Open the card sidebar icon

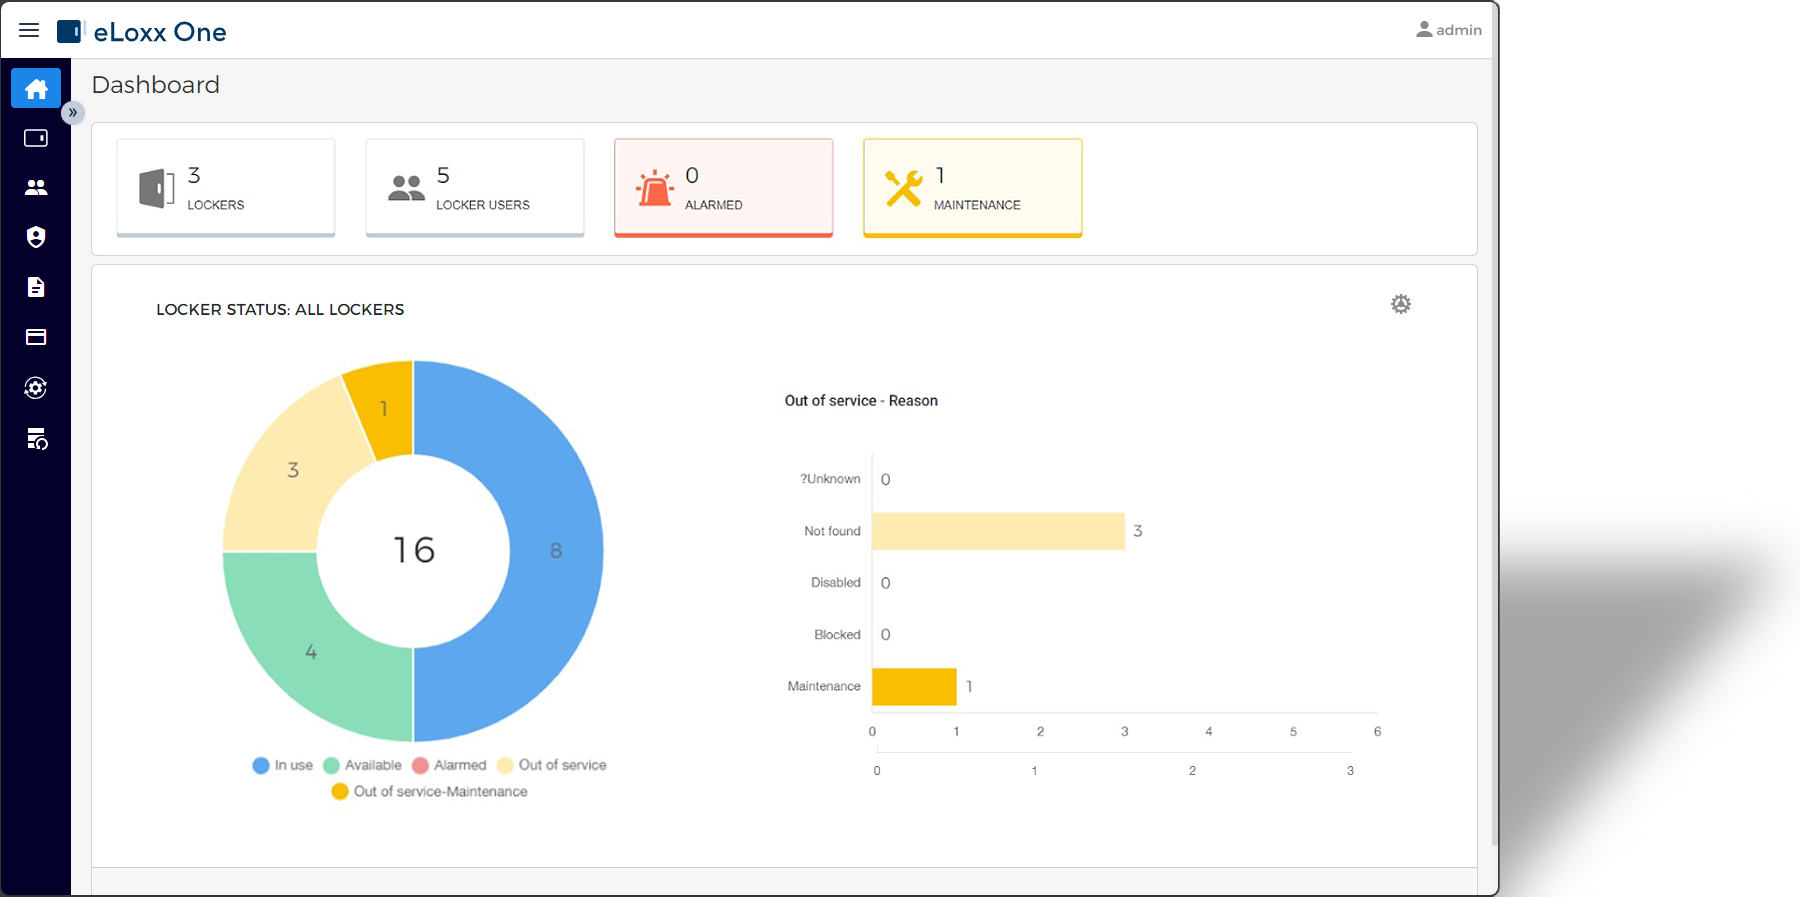[x=36, y=337]
